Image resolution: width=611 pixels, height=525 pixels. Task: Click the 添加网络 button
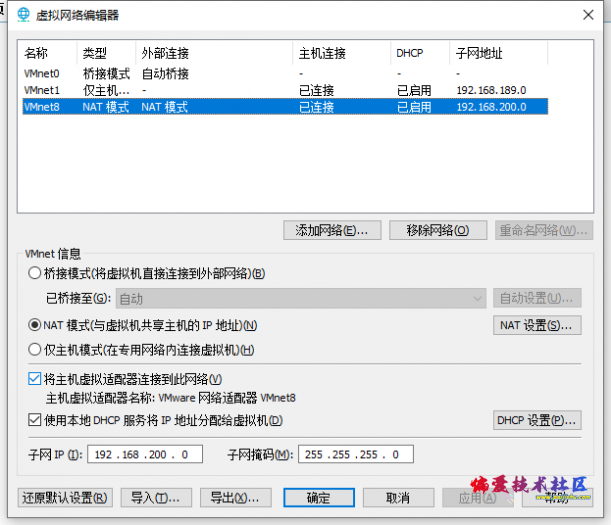[332, 230]
